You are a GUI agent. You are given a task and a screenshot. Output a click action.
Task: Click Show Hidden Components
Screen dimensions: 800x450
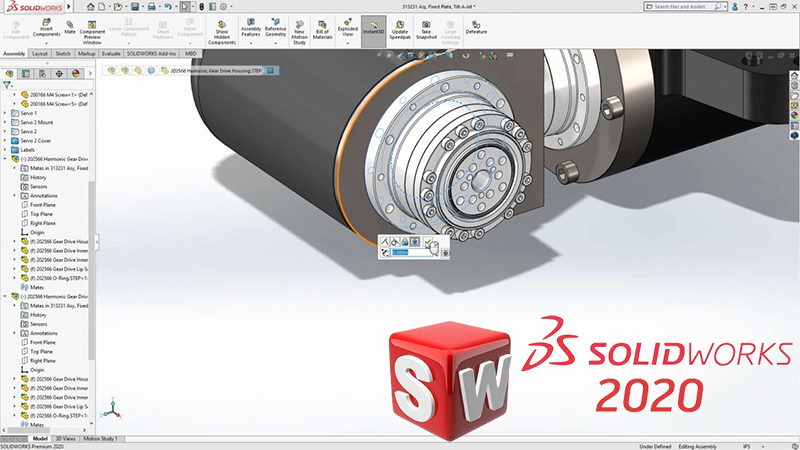(222, 33)
